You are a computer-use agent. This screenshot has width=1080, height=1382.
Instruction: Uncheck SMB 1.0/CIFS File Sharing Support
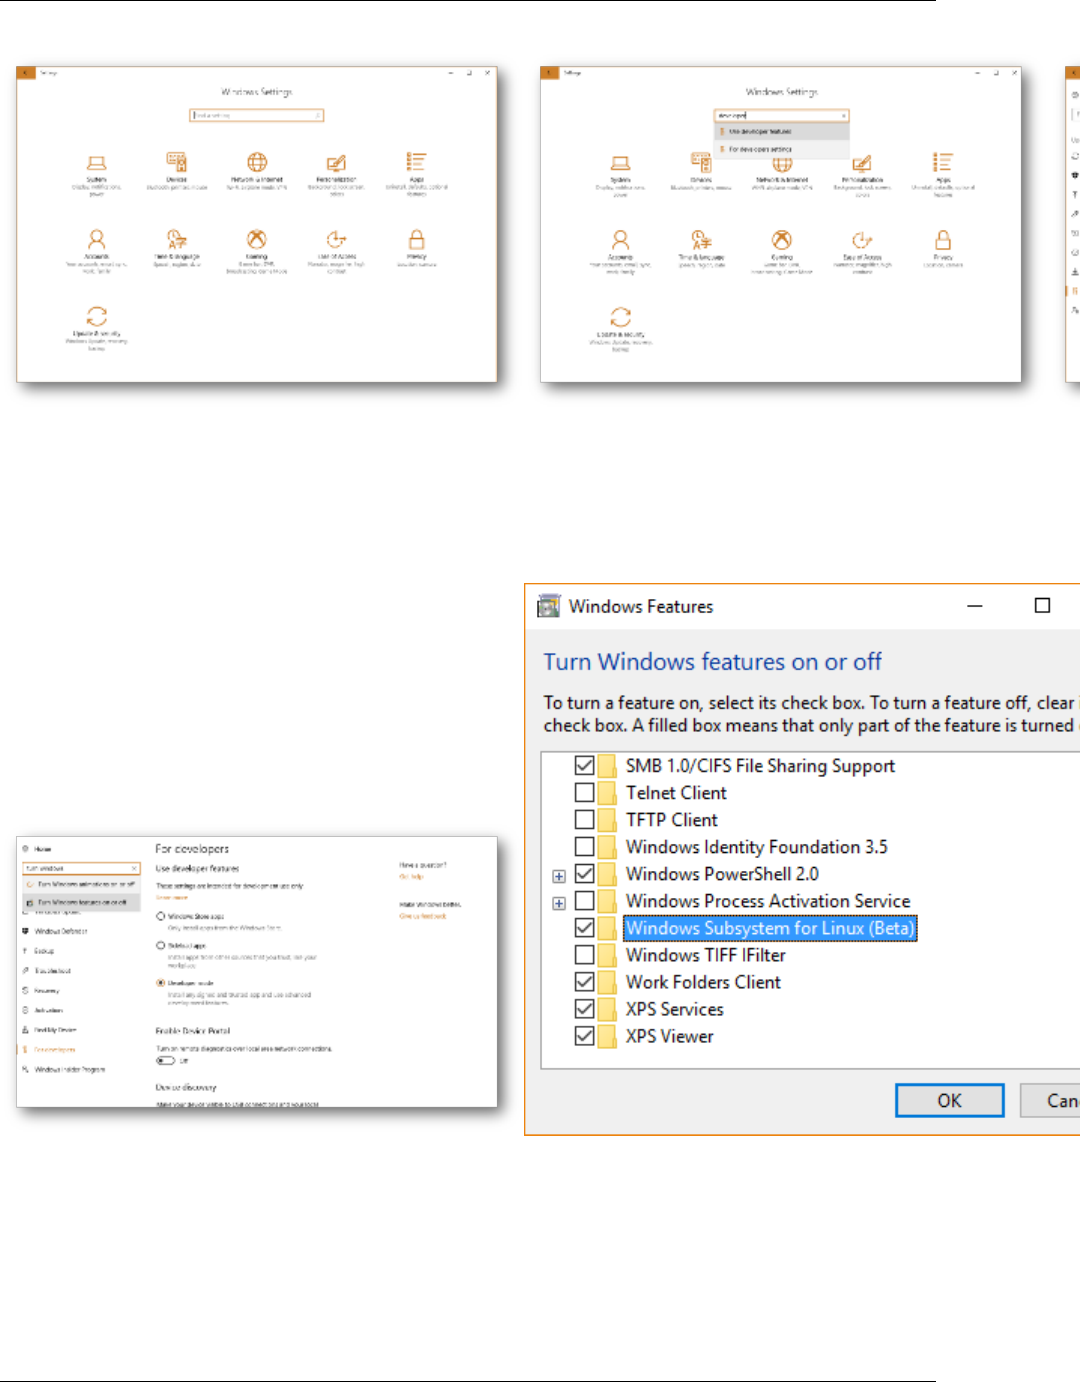click(x=585, y=766)
